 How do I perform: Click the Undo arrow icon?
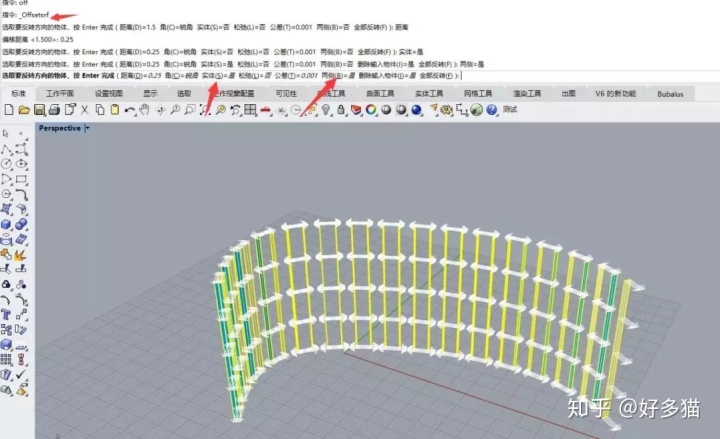(130, 110)
